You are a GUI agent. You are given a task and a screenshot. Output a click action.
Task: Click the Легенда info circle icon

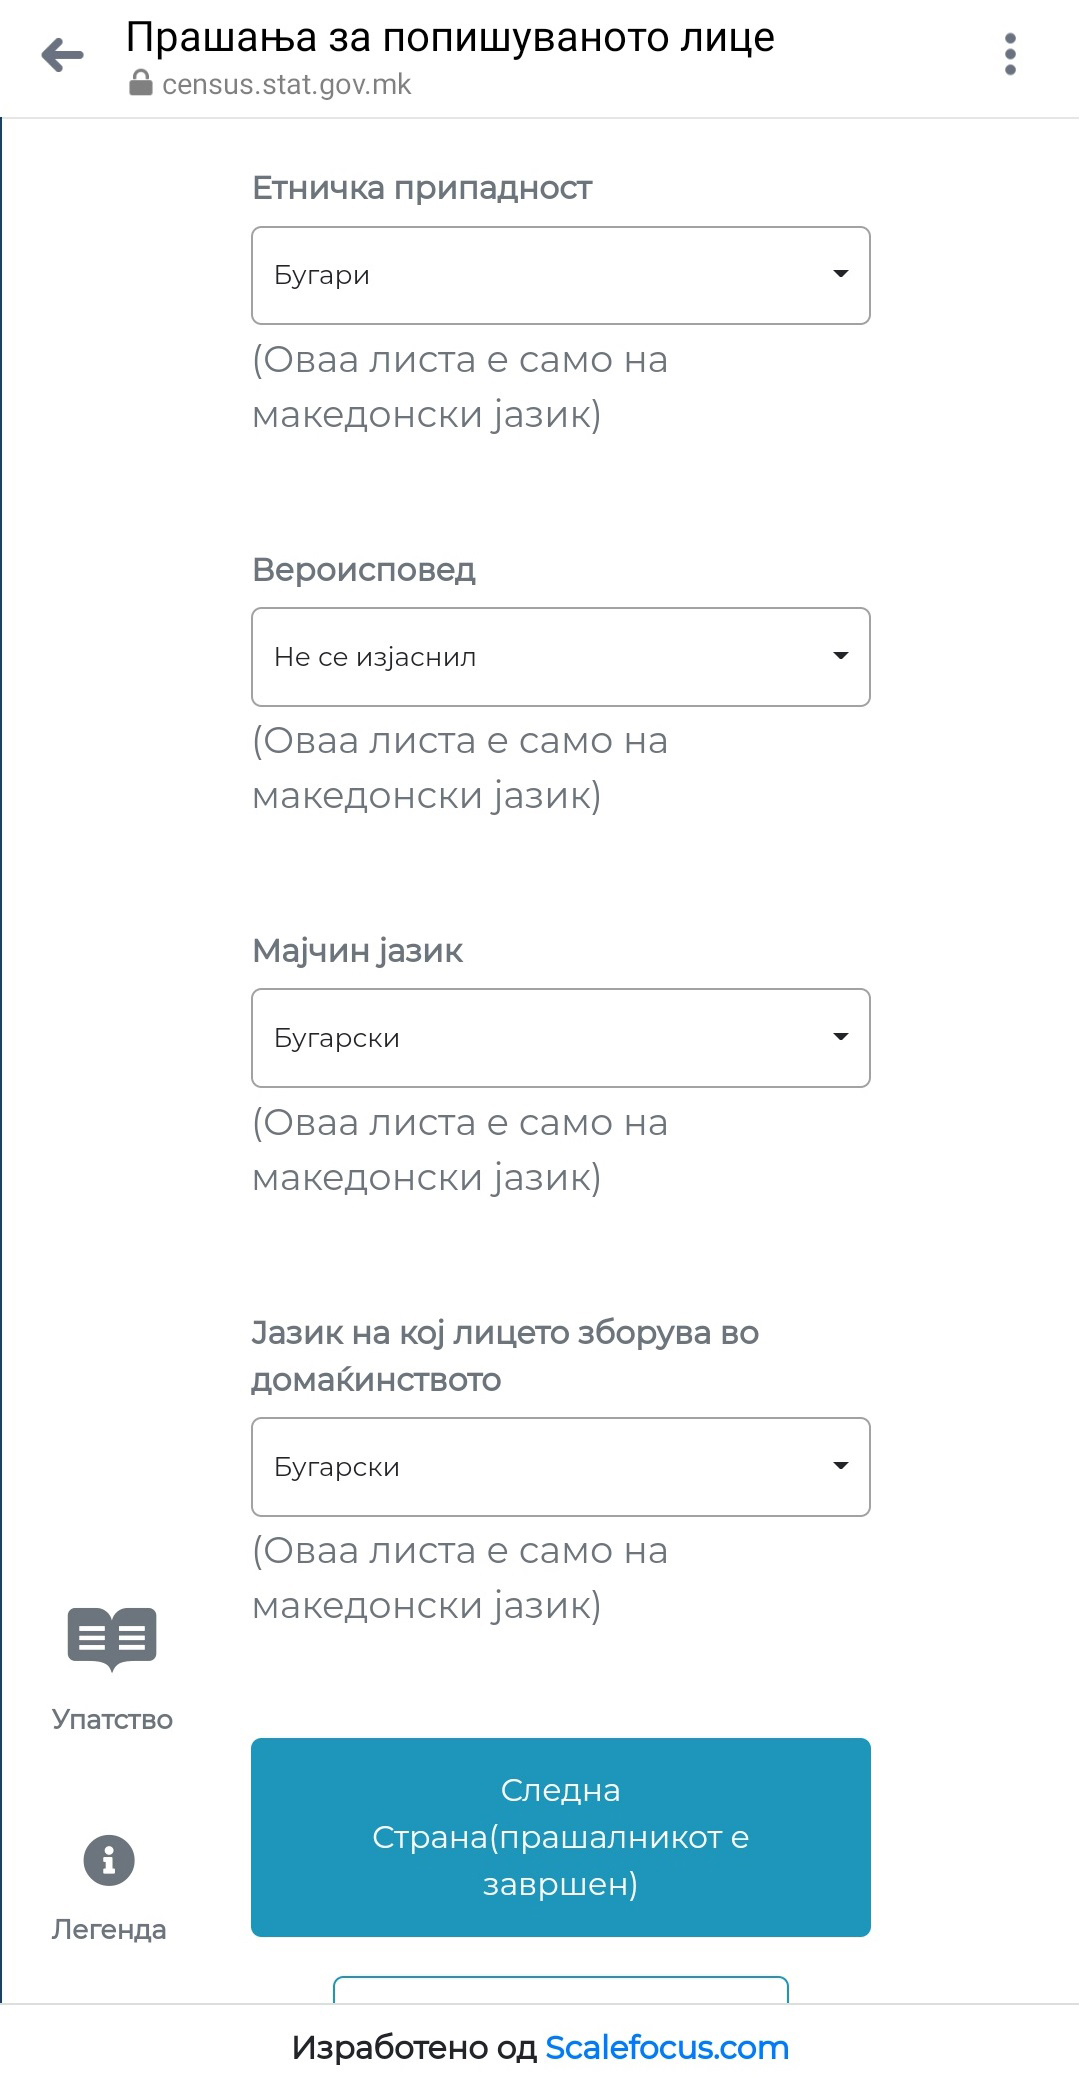(x=109, y=1860)
